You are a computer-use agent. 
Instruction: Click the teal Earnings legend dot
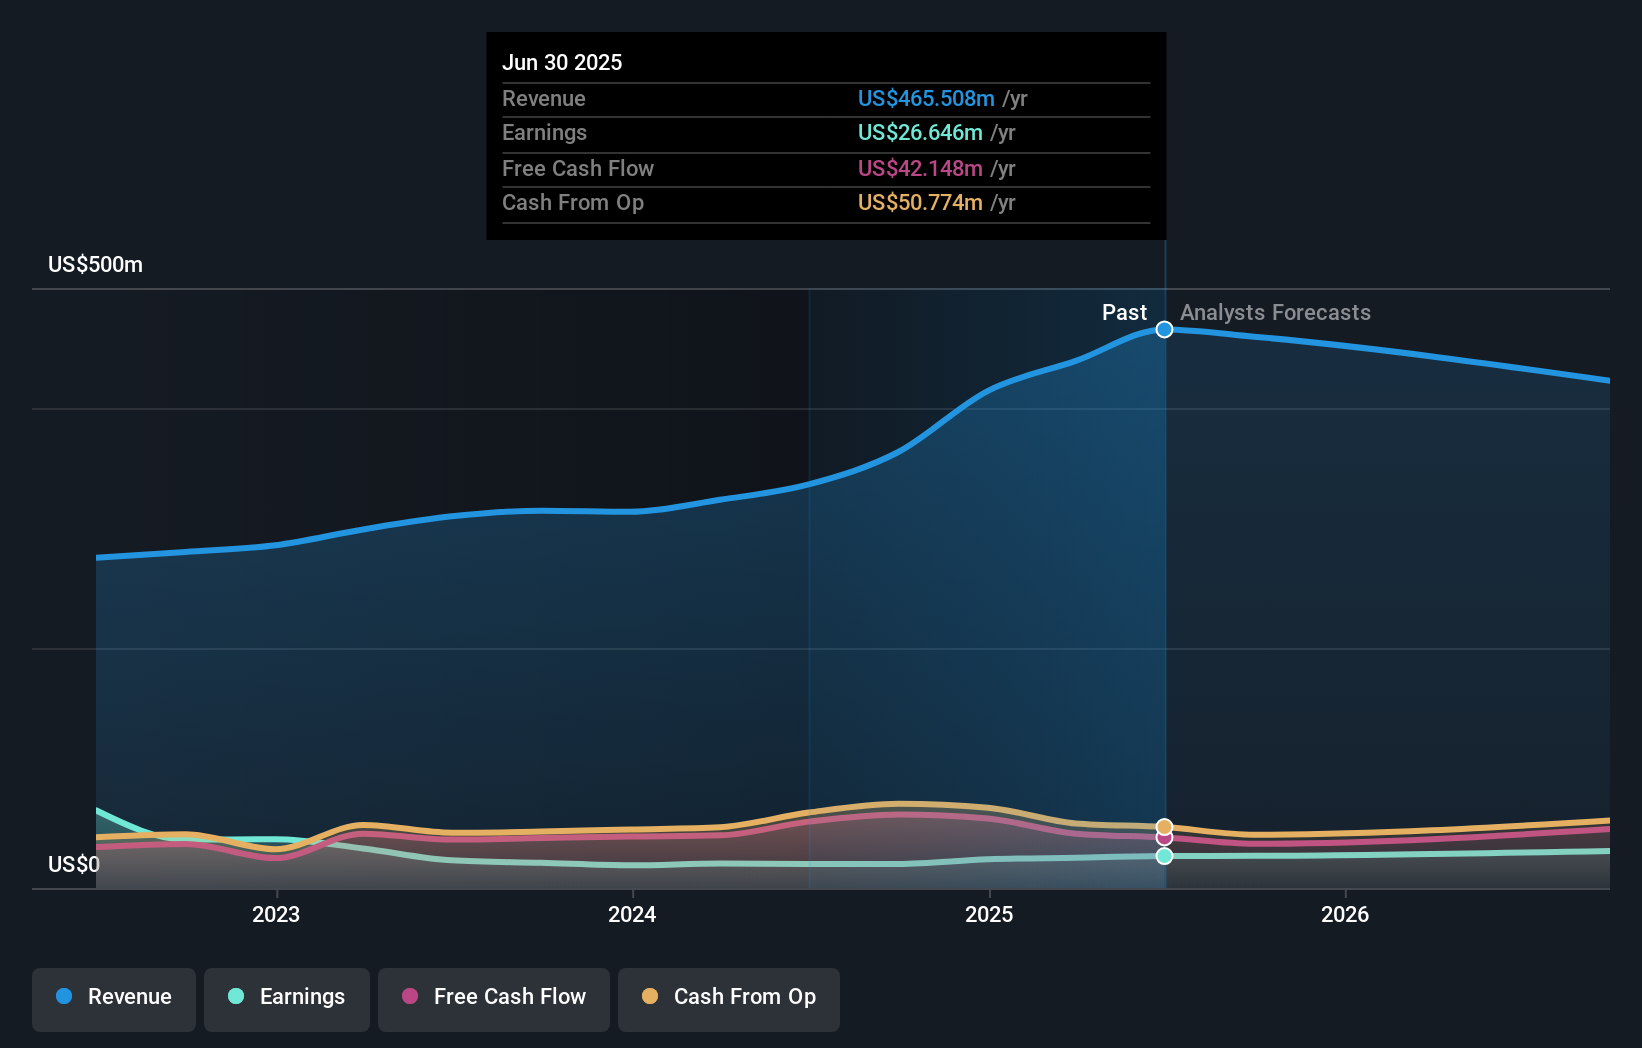pos(234,997)
